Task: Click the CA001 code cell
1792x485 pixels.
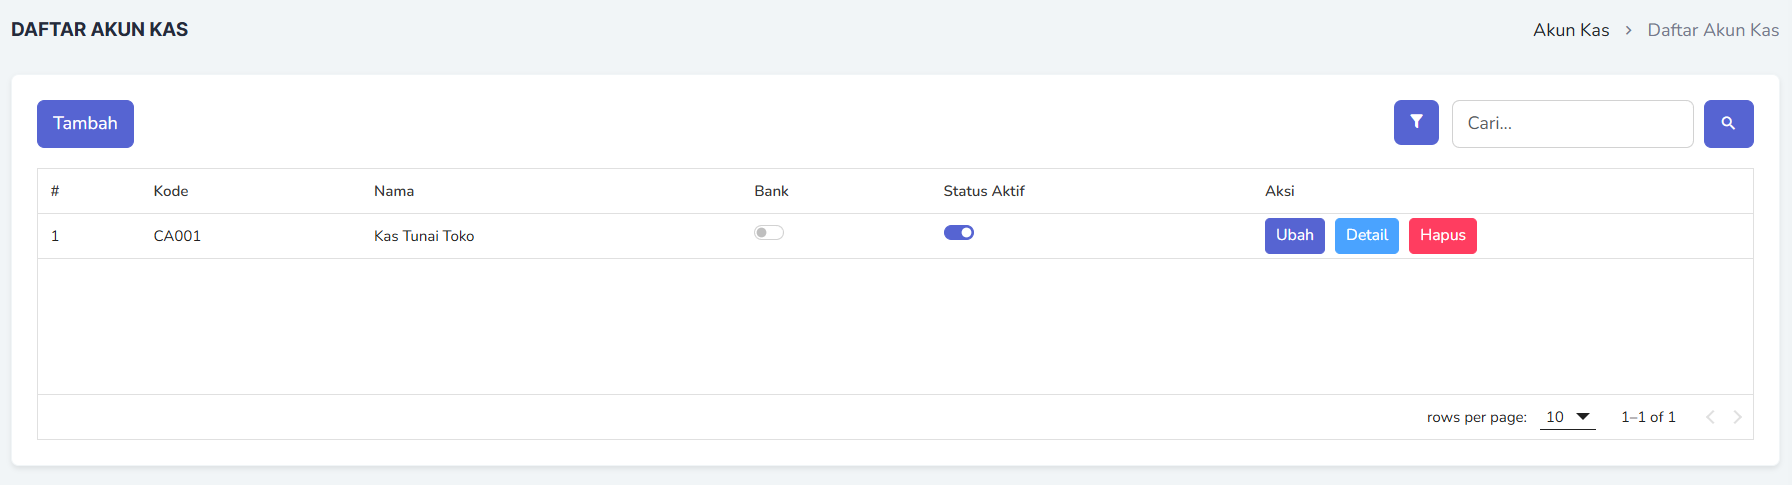Action: [177, 236]
